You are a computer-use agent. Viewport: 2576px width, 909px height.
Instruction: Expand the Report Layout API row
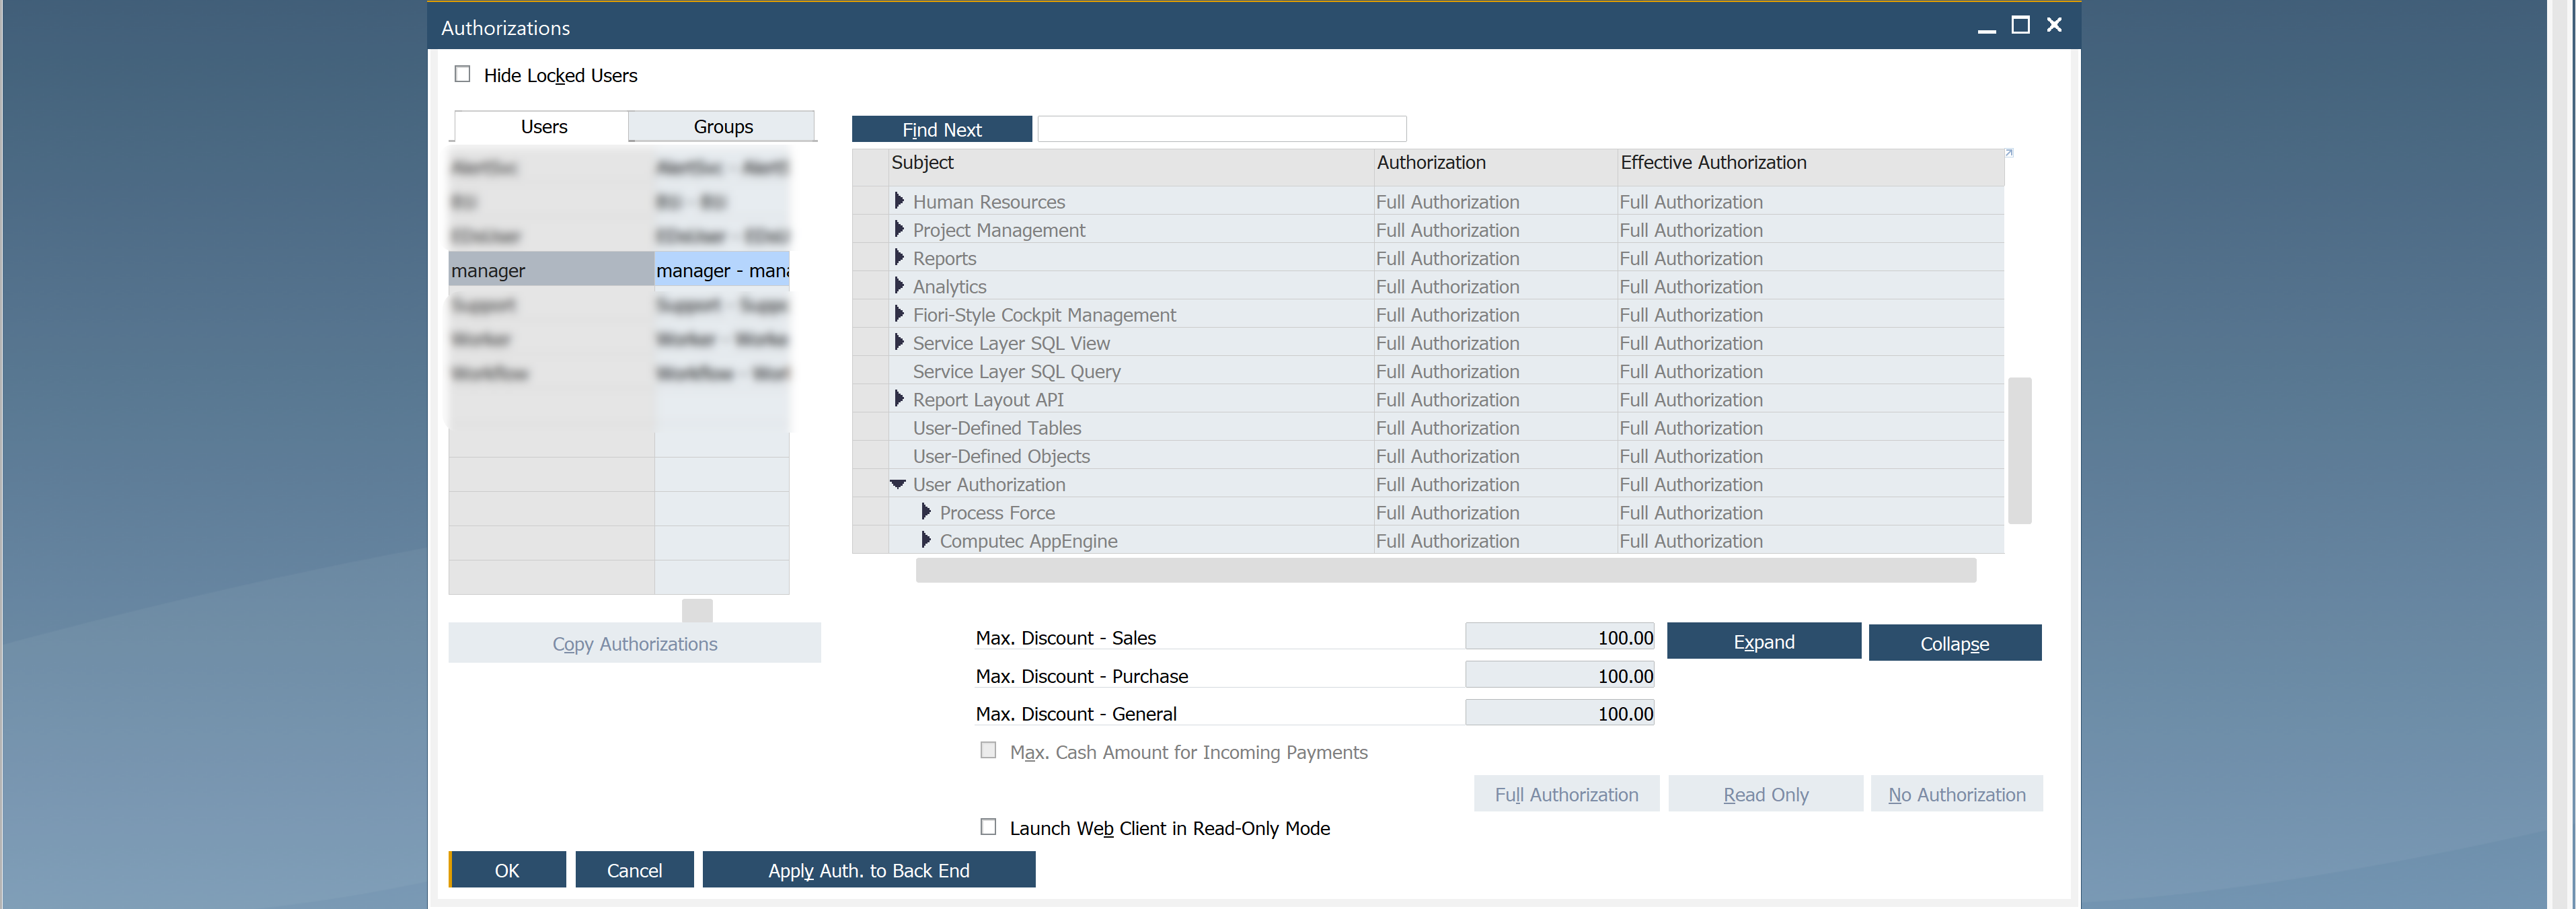tap(899, 399)
